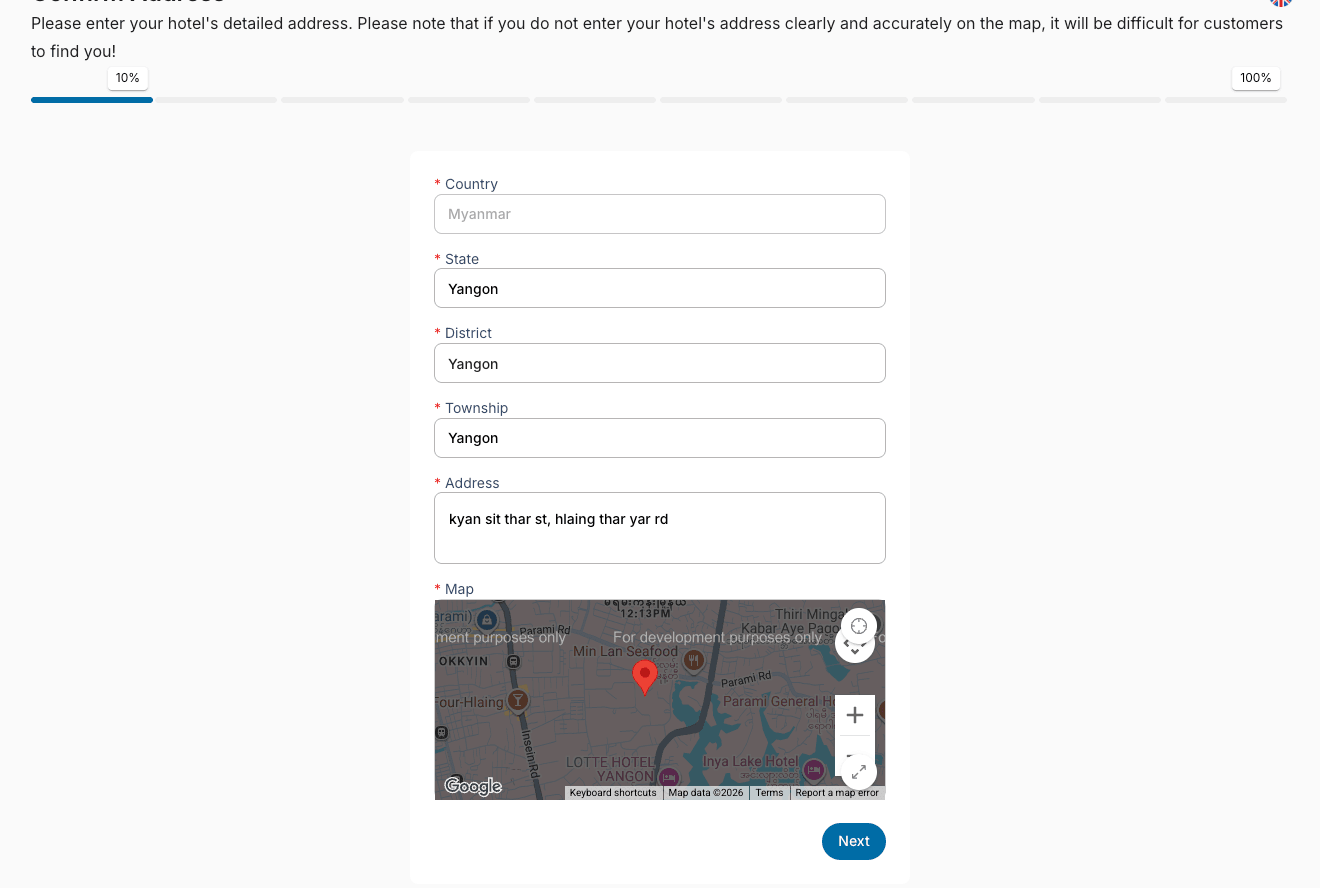Select the language flag icon
Screen dimensions: 1320x888
point(1281,3)
